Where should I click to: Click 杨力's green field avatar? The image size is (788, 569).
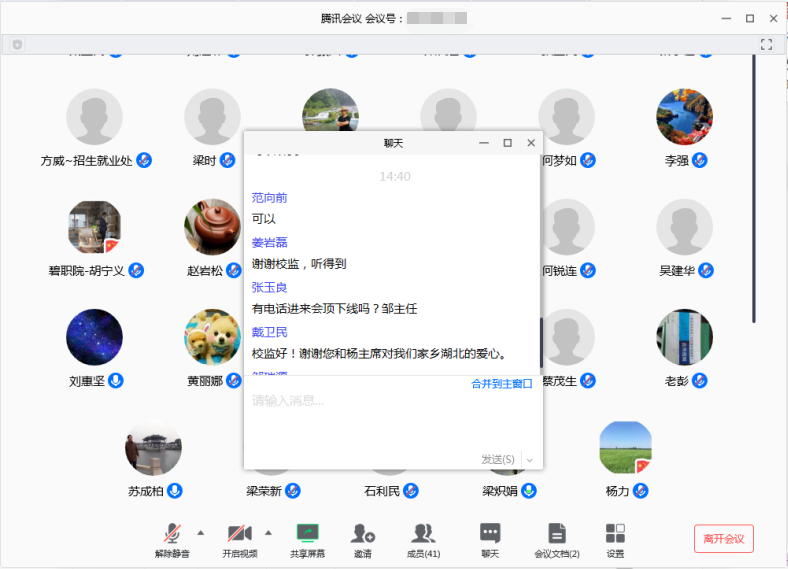coord(626,447)
